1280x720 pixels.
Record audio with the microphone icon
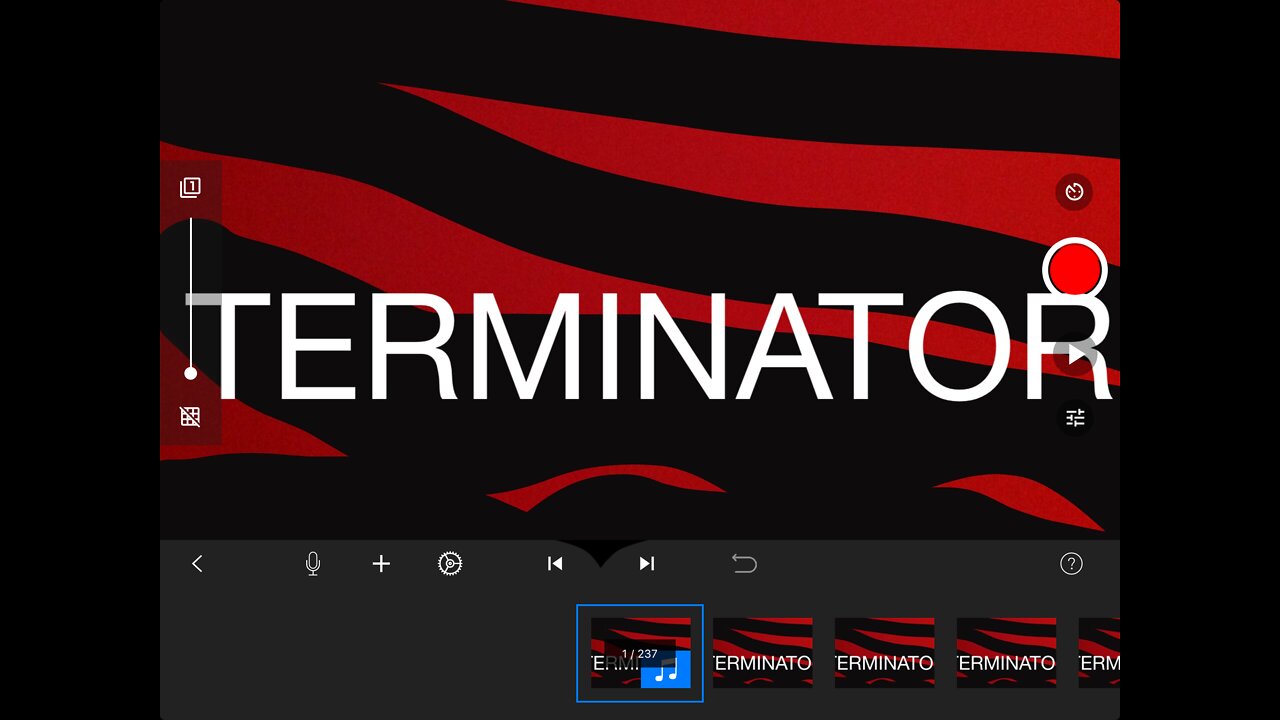click(x=313, y=564)
